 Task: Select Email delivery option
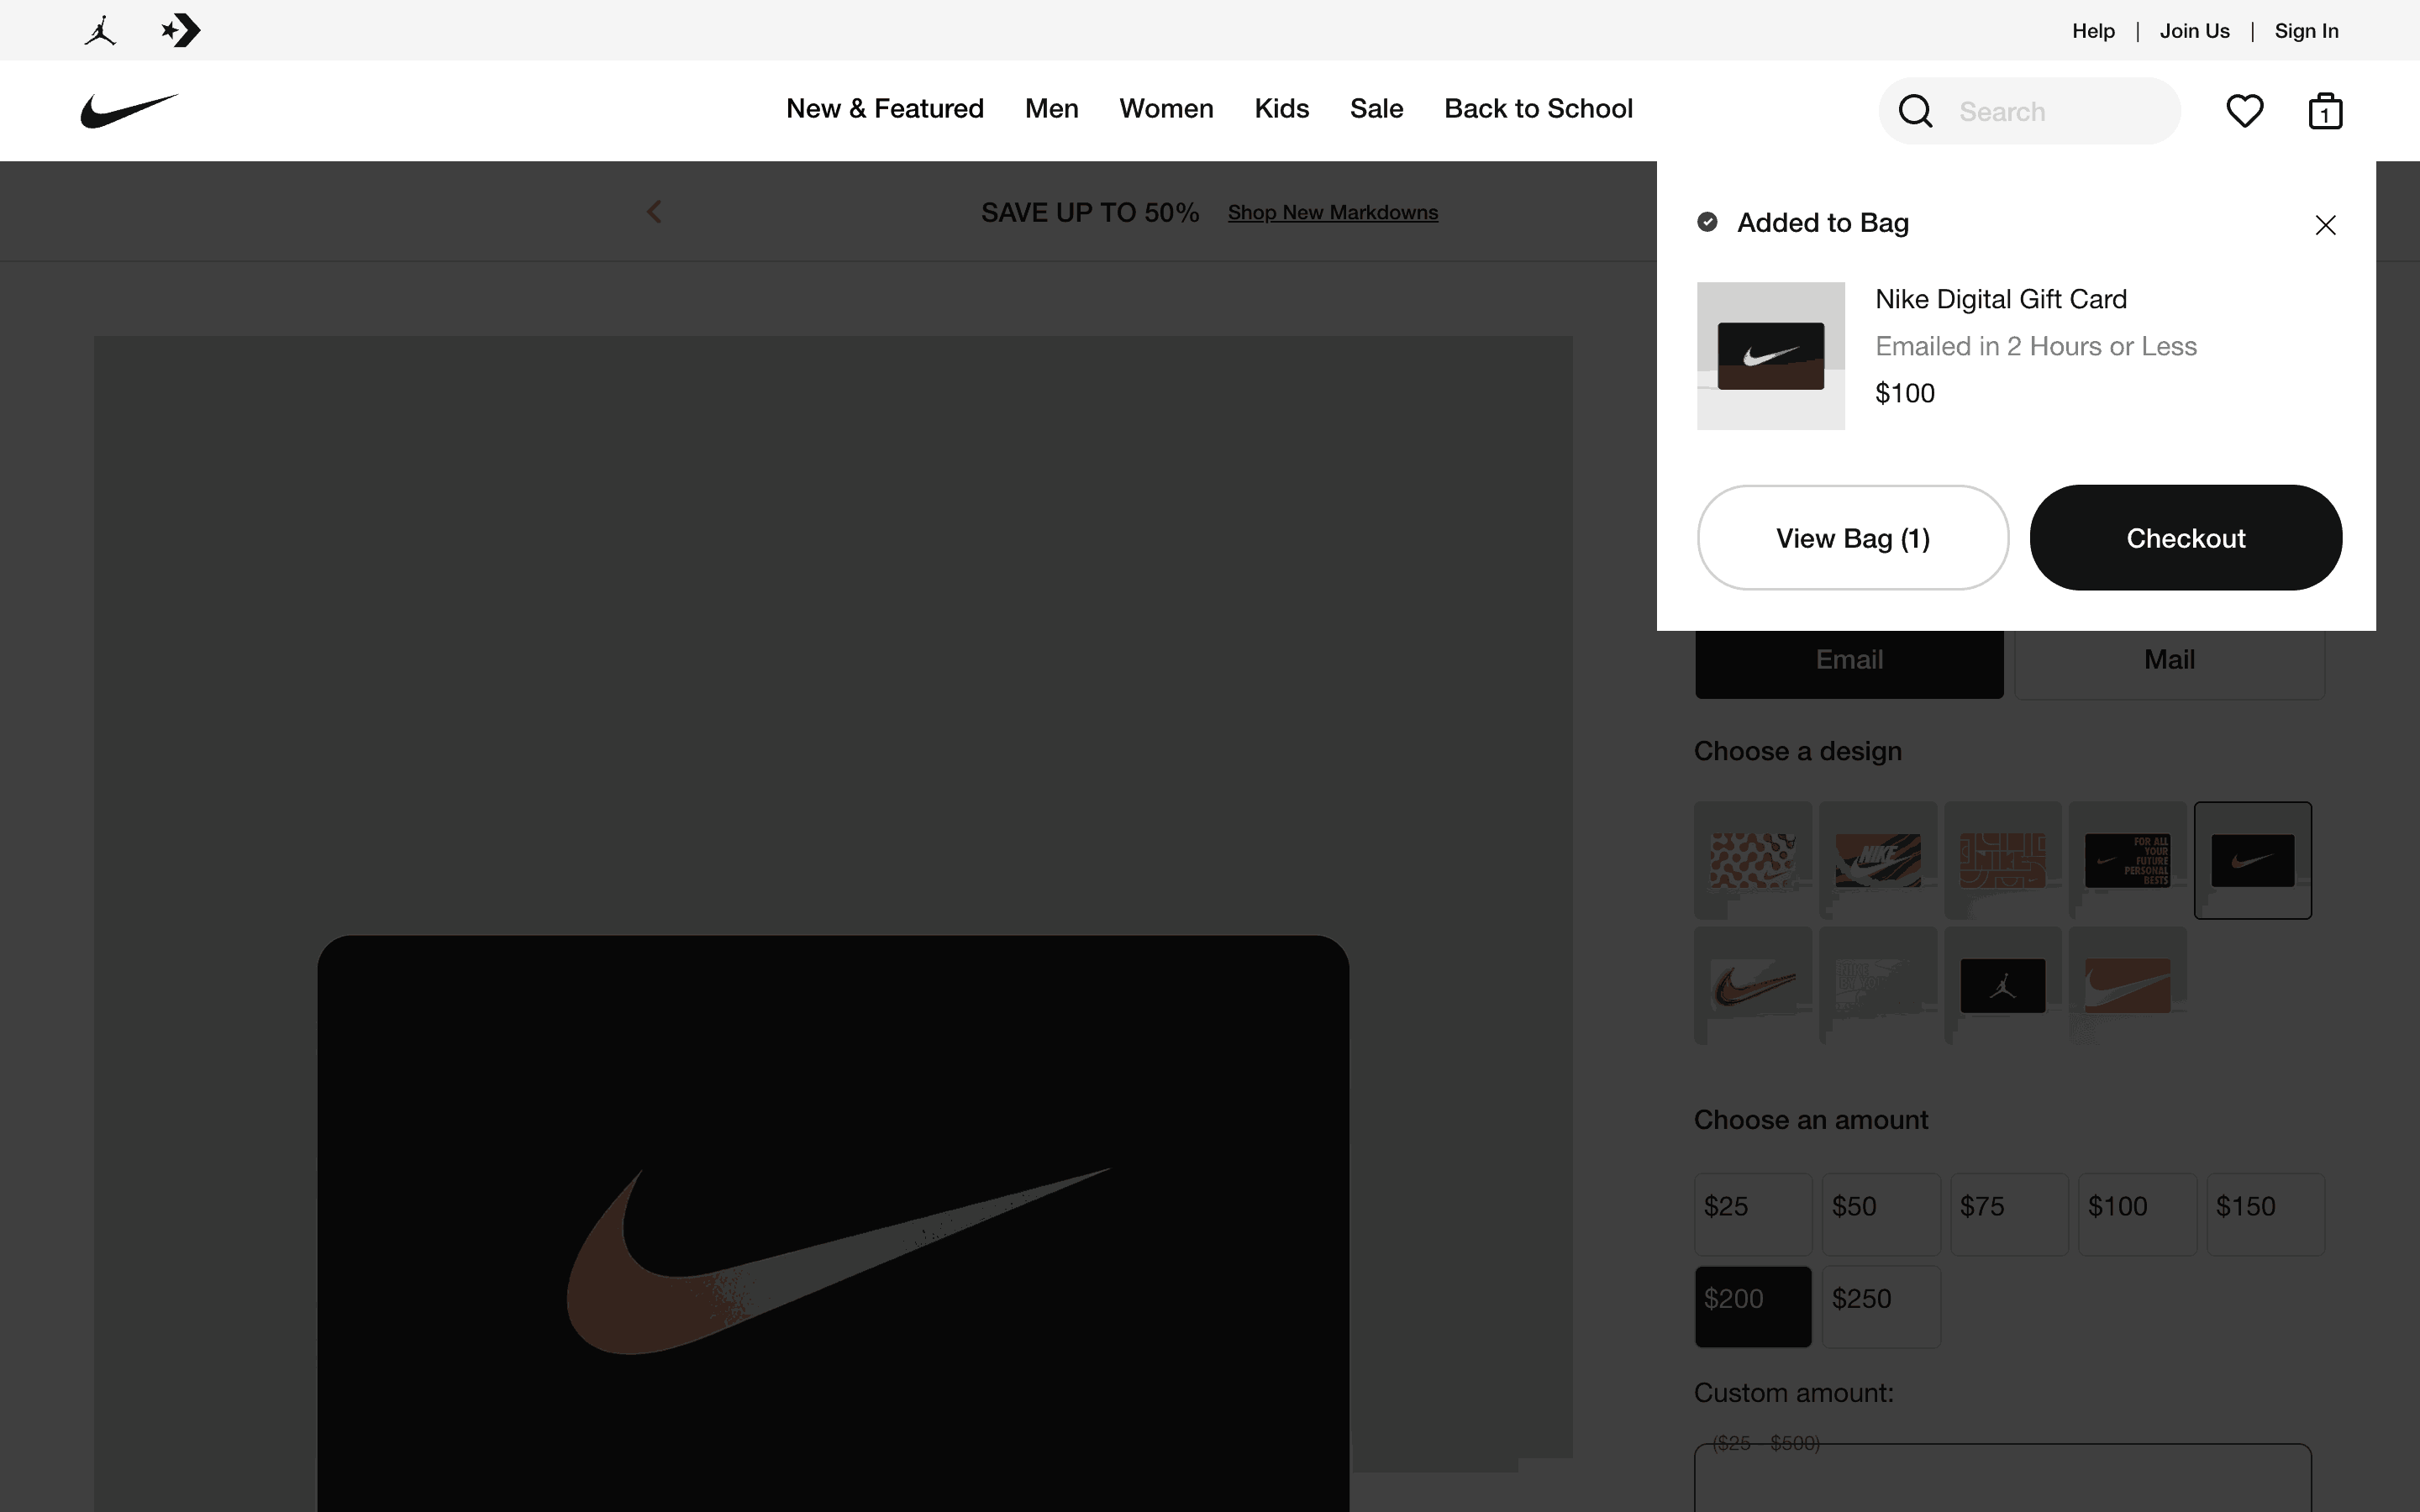point(1849,660)
